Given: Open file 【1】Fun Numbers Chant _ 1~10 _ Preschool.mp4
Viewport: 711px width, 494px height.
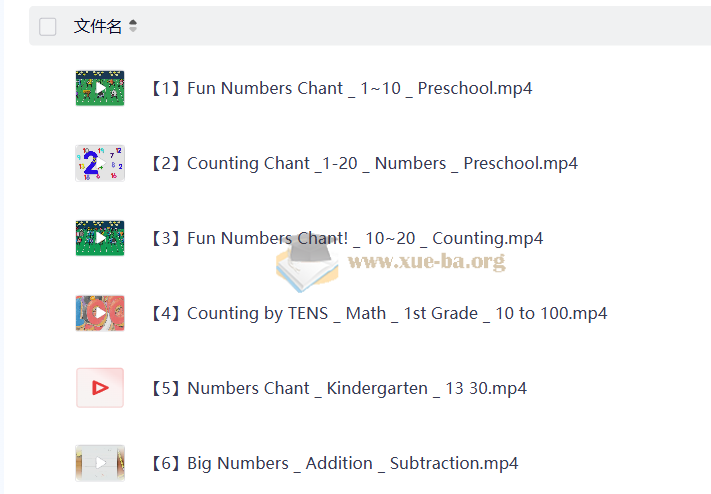Looking at the screenshot, I should (x=340, y=88).
